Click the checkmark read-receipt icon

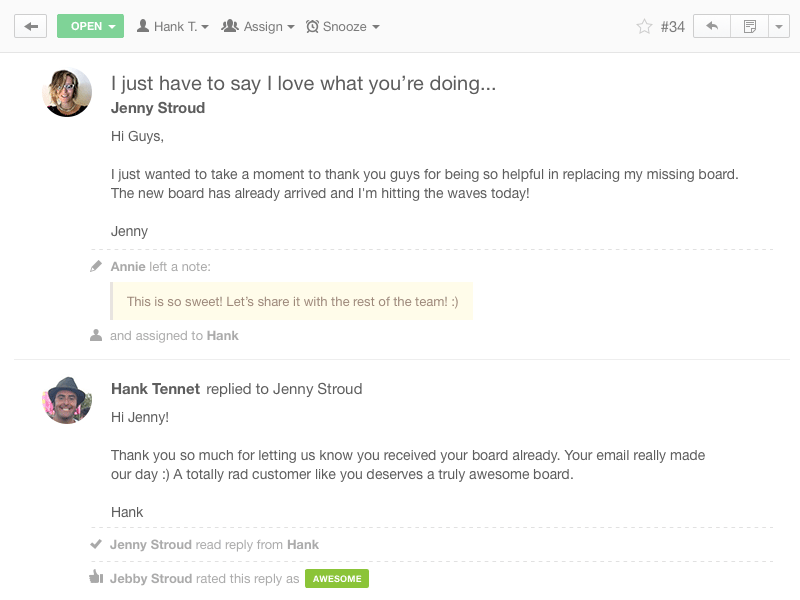[96, 544]
